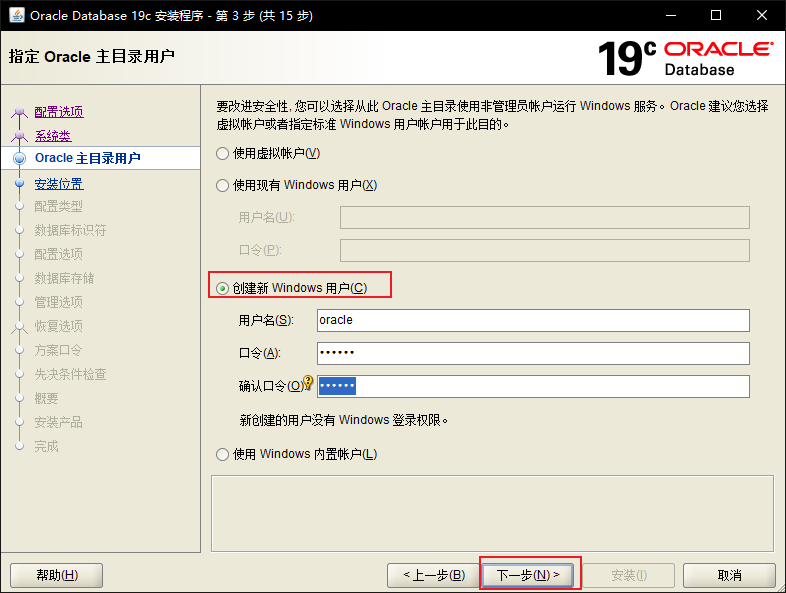The image size is (786, 593).
Task: Cancel installation with 取消 button
Action: (729, 575)
